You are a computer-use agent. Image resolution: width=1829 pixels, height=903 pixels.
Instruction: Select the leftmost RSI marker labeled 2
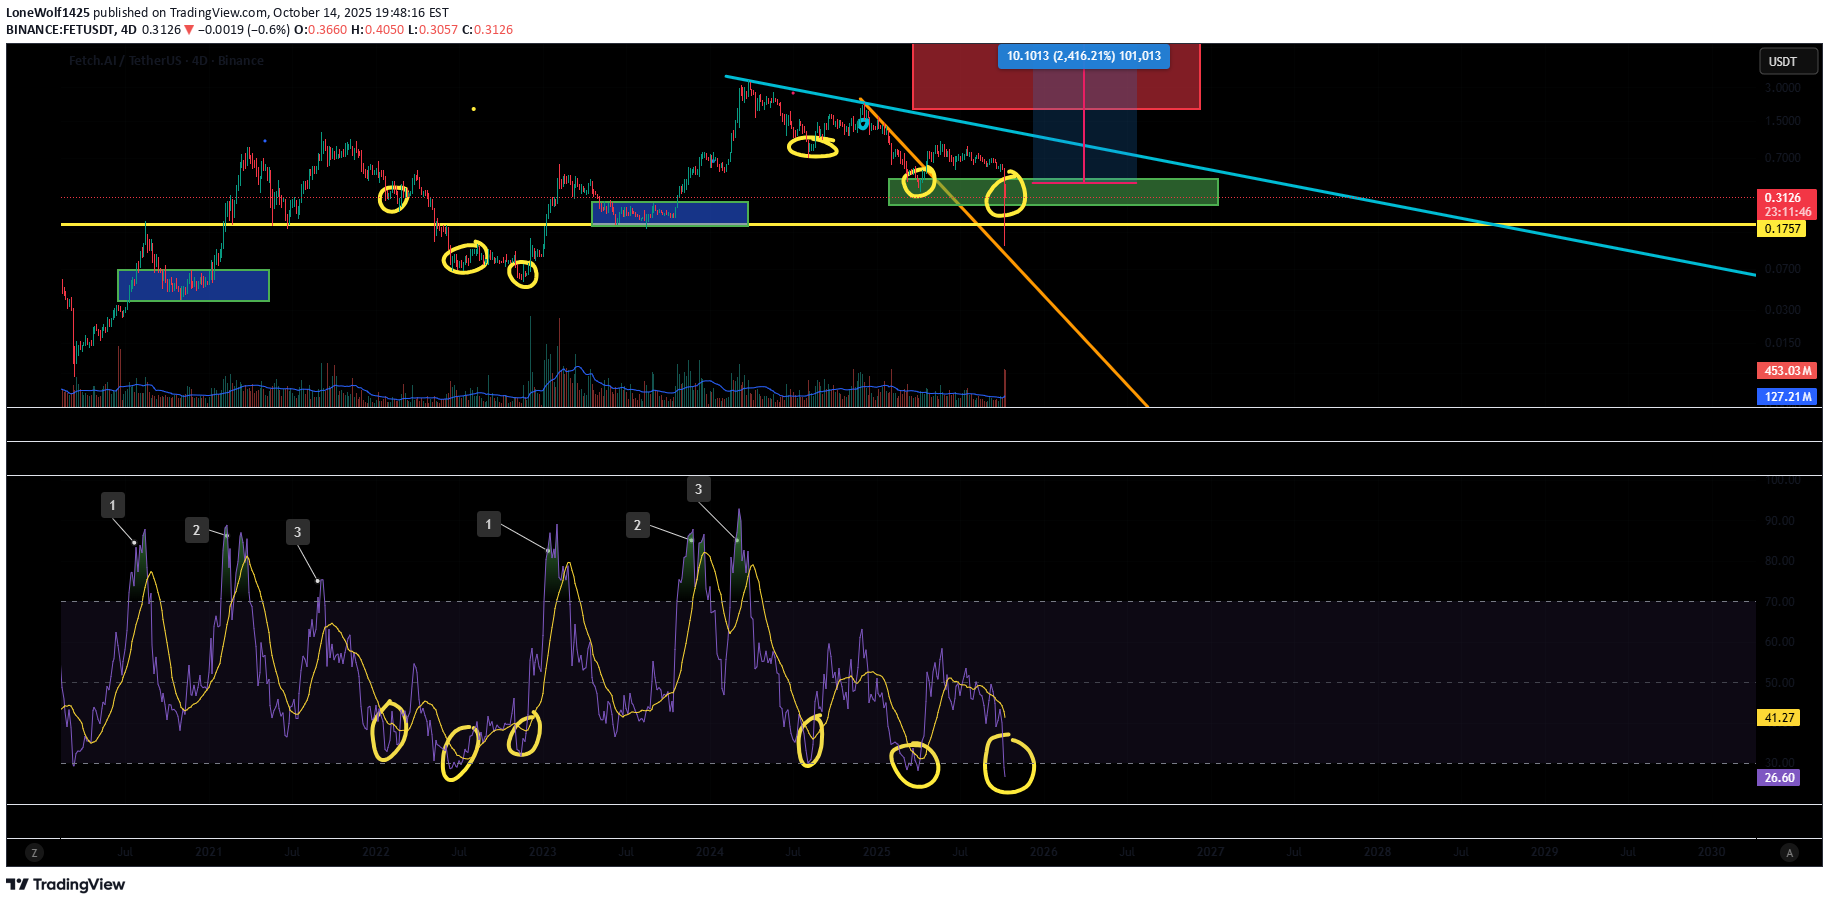196,530
